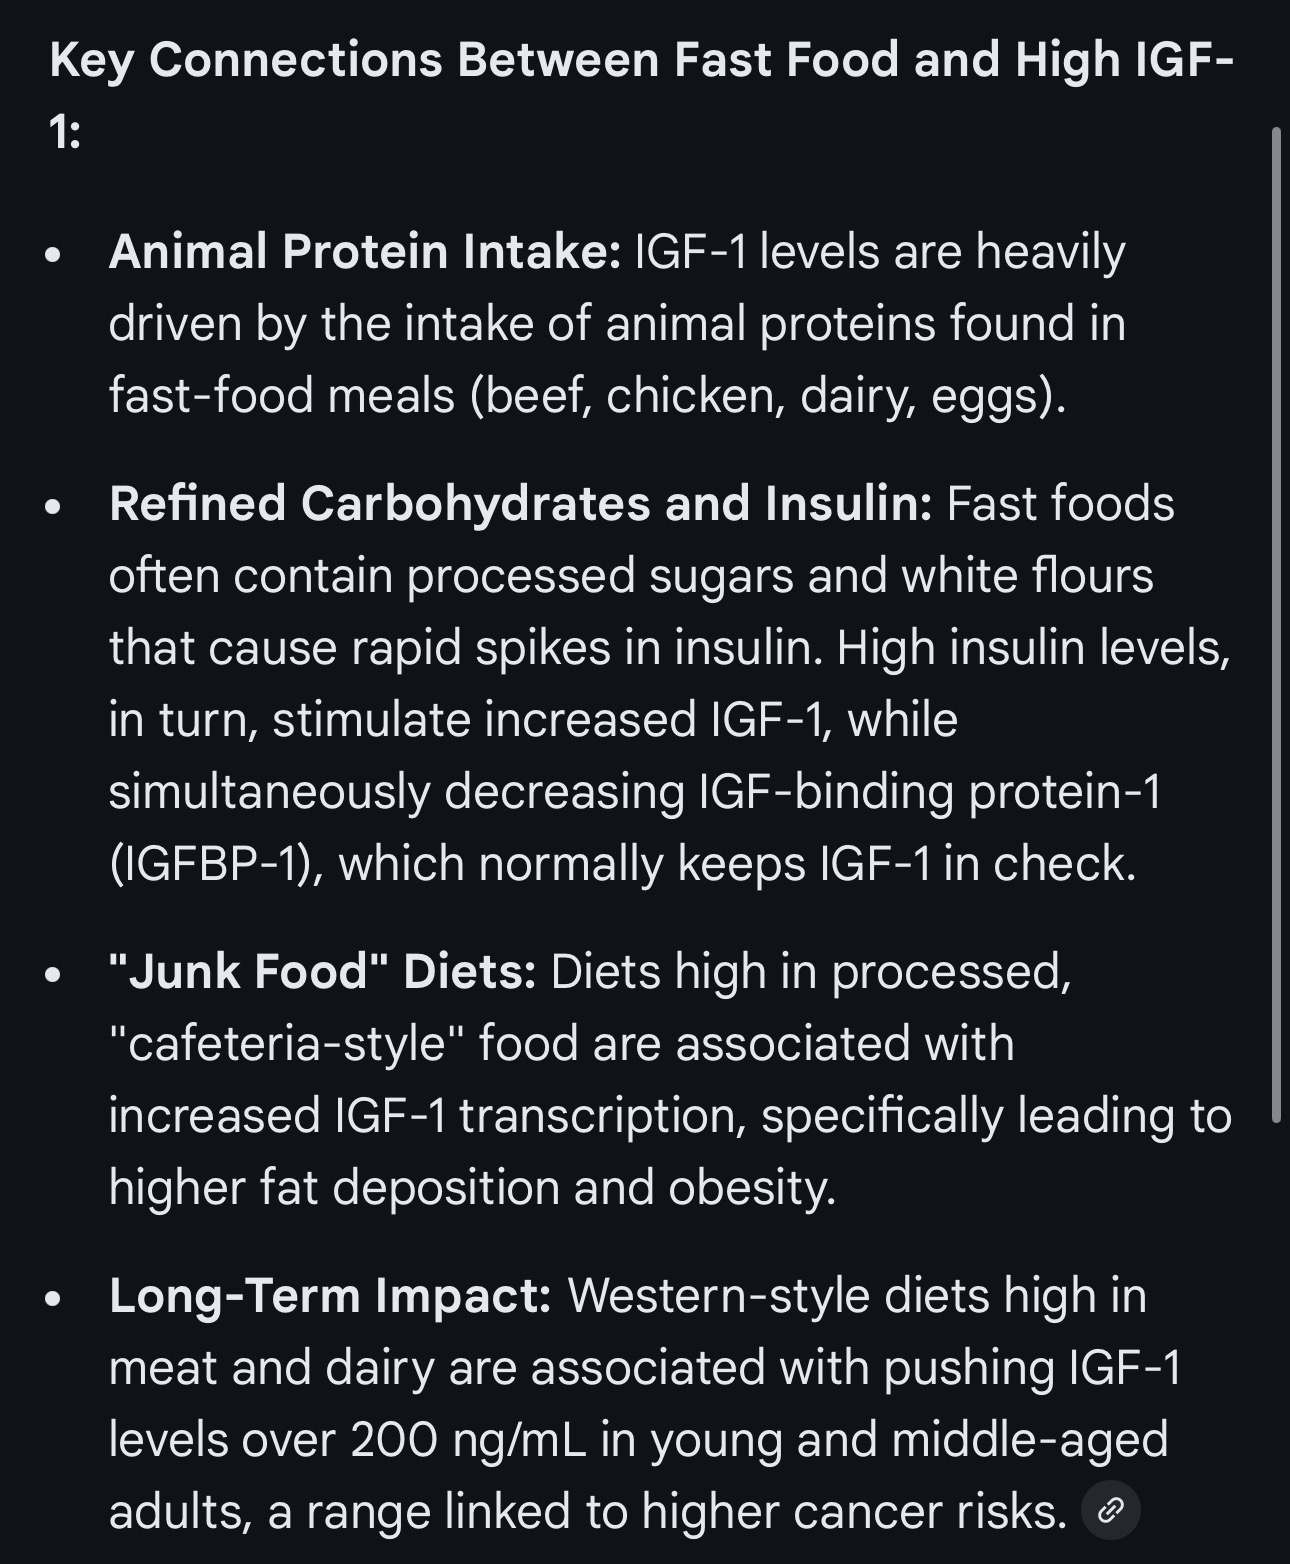This screenshot has height=1564, width=1290.
Task: Click the bold "Animal Protein Intake:" label
Action: click(x=365, y=252)
